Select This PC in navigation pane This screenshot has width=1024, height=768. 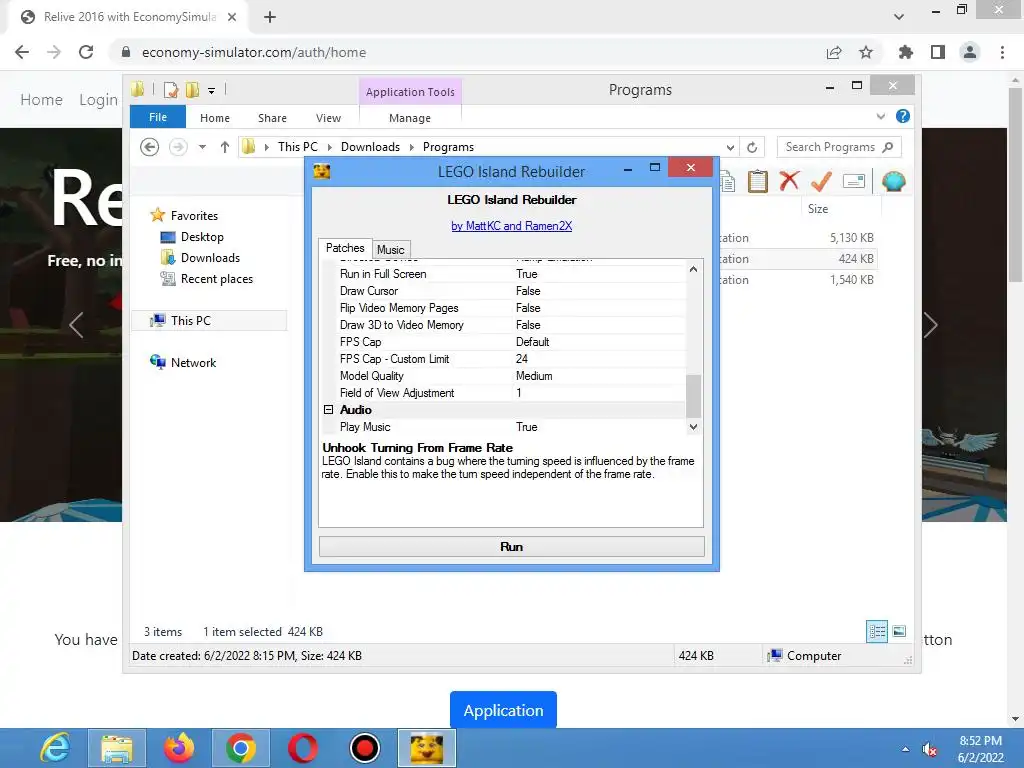coord(191,321)
